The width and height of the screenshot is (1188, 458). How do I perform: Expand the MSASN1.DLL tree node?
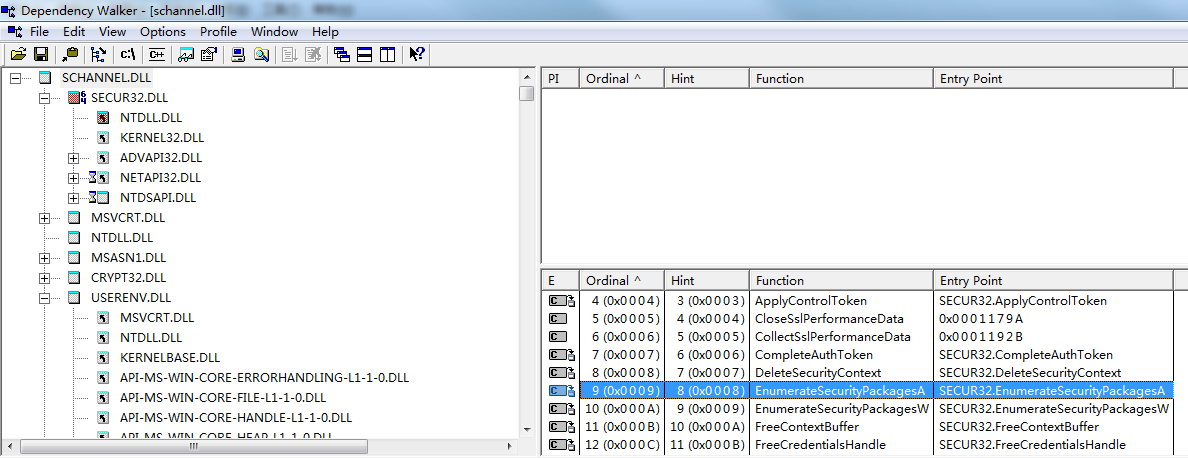(44, 257)
